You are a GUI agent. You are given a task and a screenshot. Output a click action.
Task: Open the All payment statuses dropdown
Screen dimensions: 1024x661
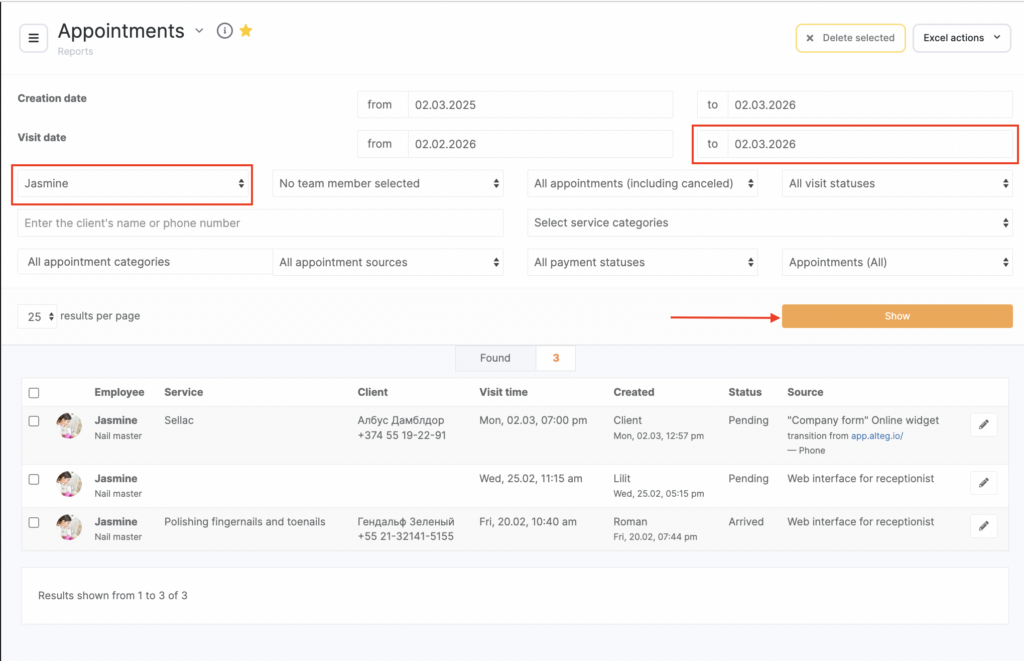coord(642,263)
